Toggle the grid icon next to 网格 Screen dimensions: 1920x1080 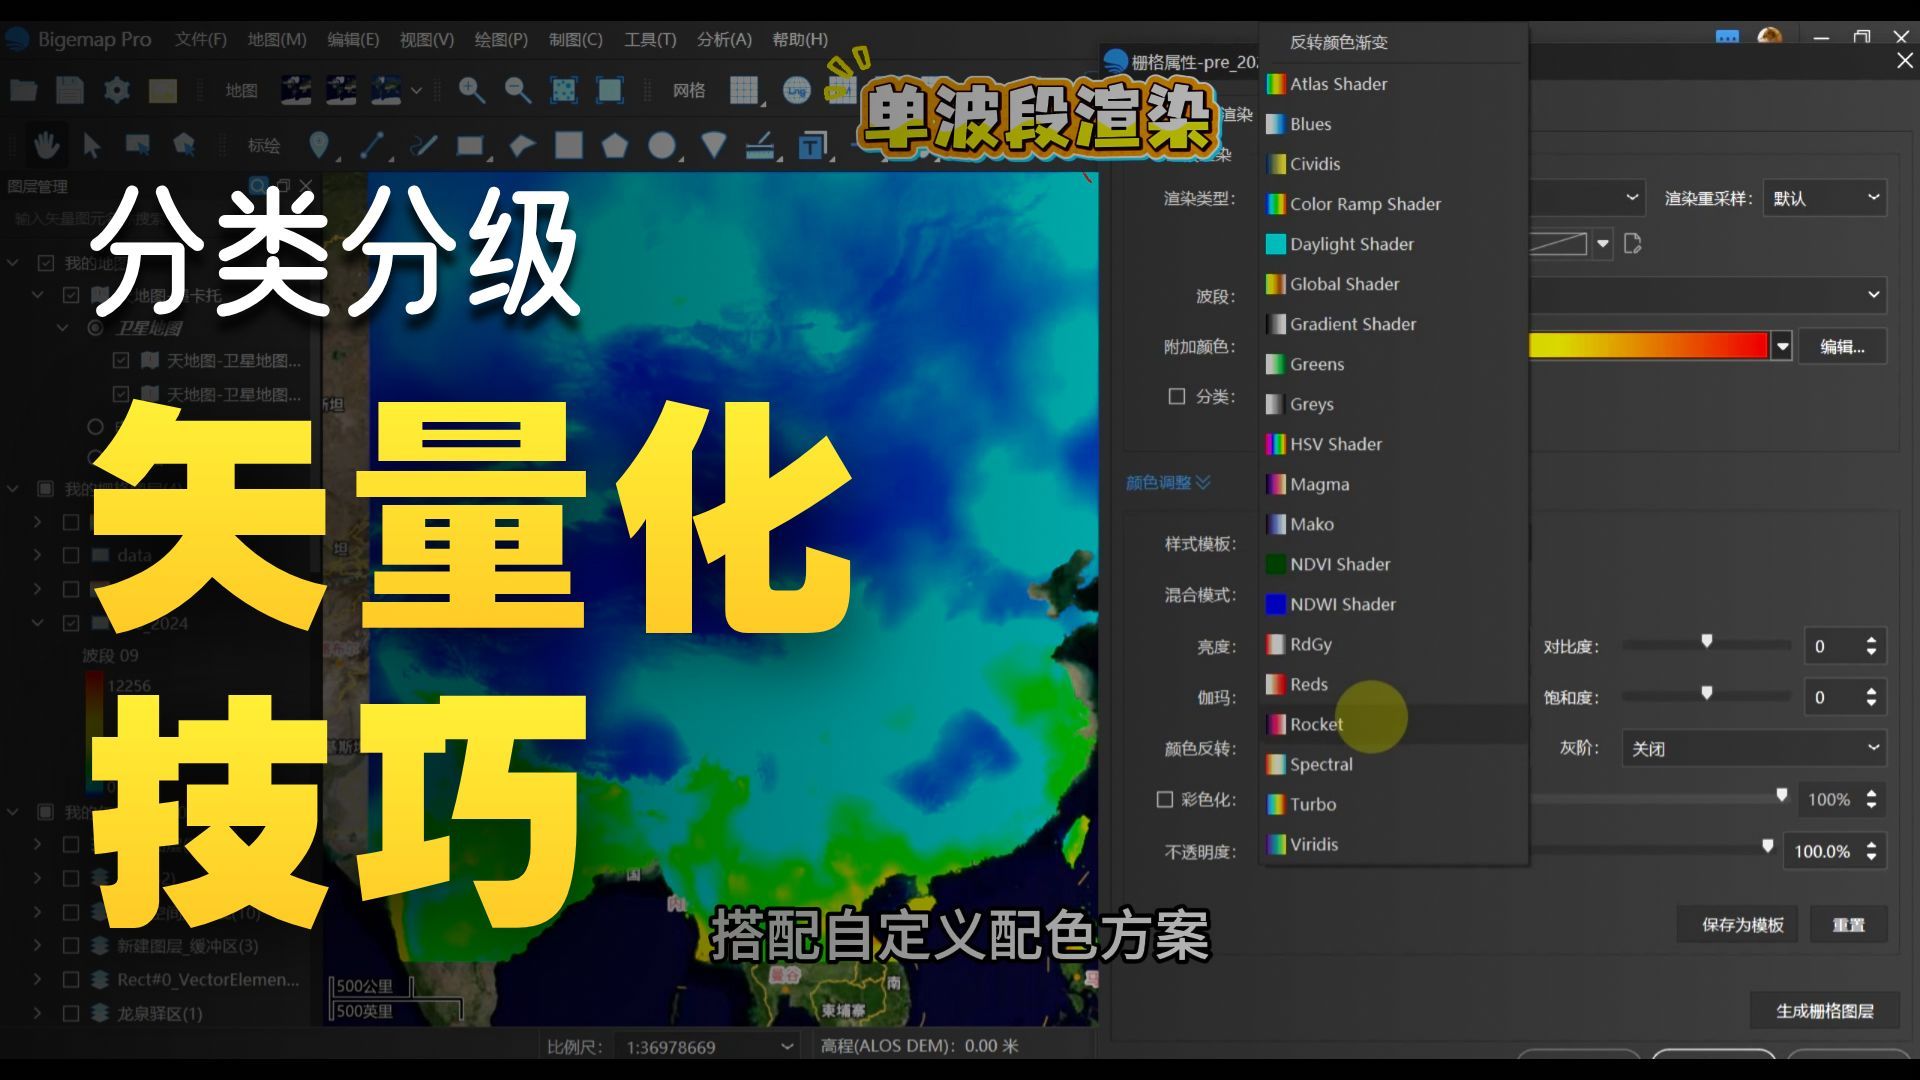coord(744,91)
